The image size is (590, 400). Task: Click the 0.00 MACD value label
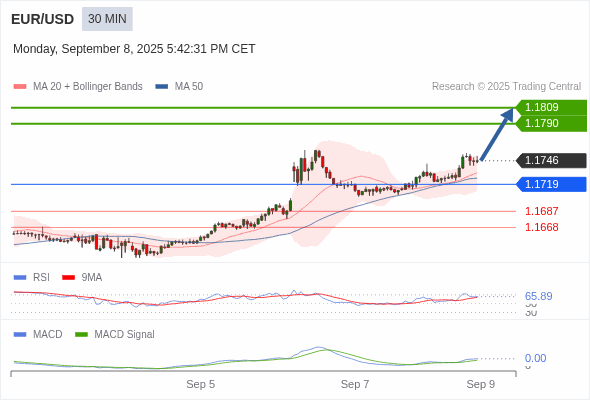[535, 358]
